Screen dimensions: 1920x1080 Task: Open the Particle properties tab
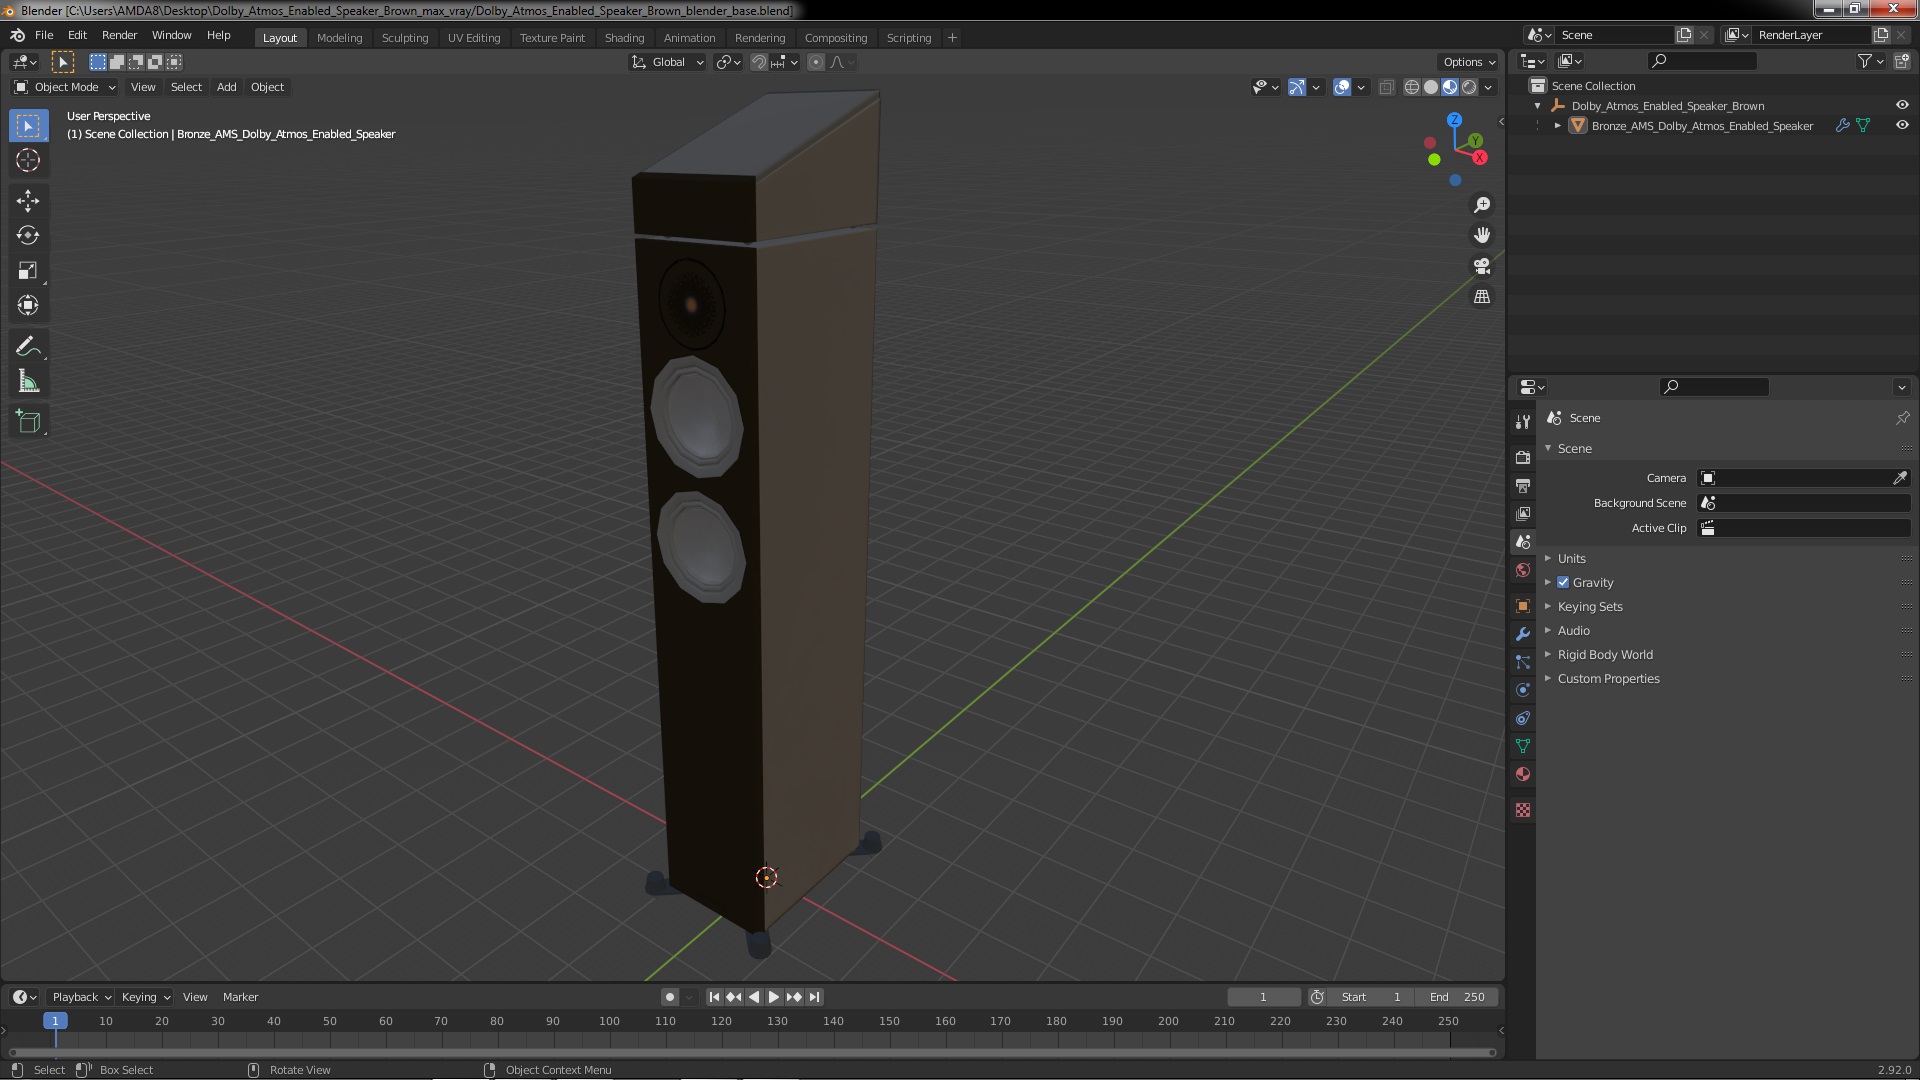1523,662
